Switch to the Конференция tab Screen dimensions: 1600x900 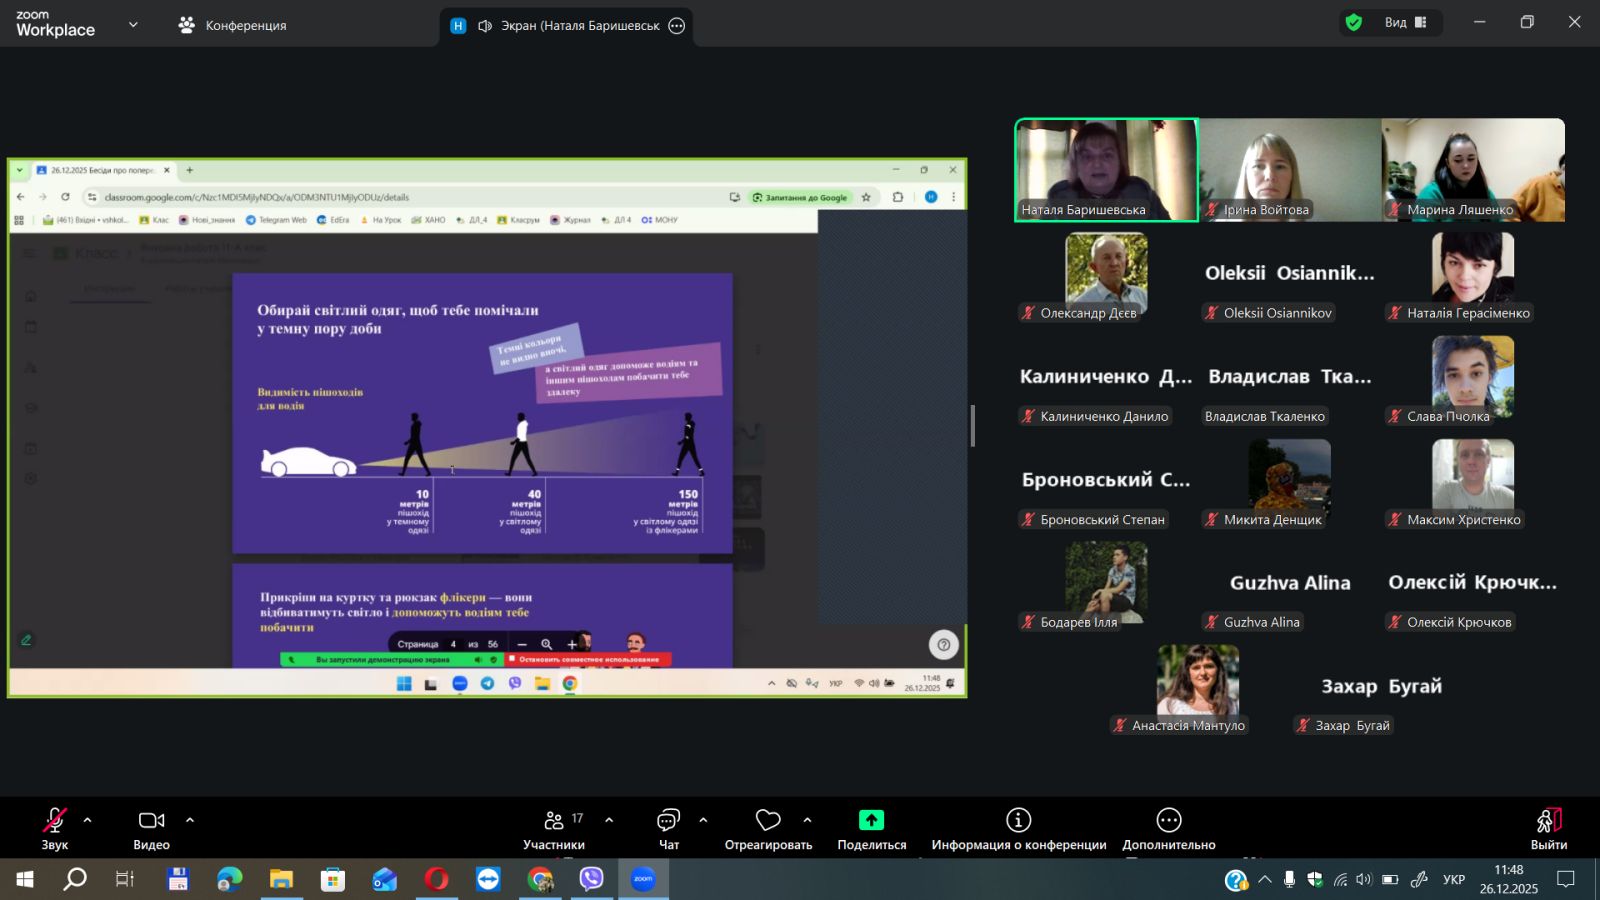click(232, 26)
